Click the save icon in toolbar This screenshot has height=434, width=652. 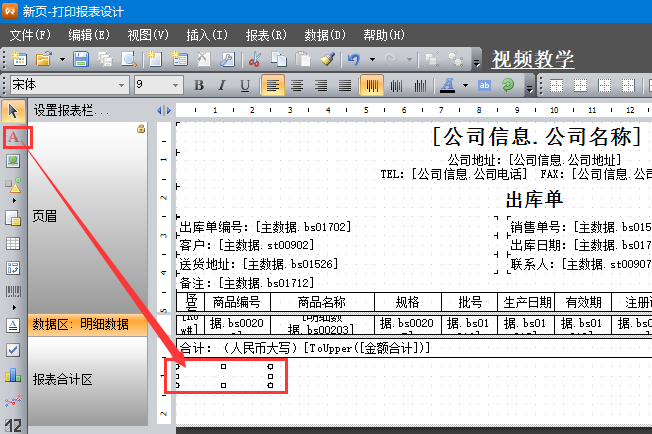[80, 59]
